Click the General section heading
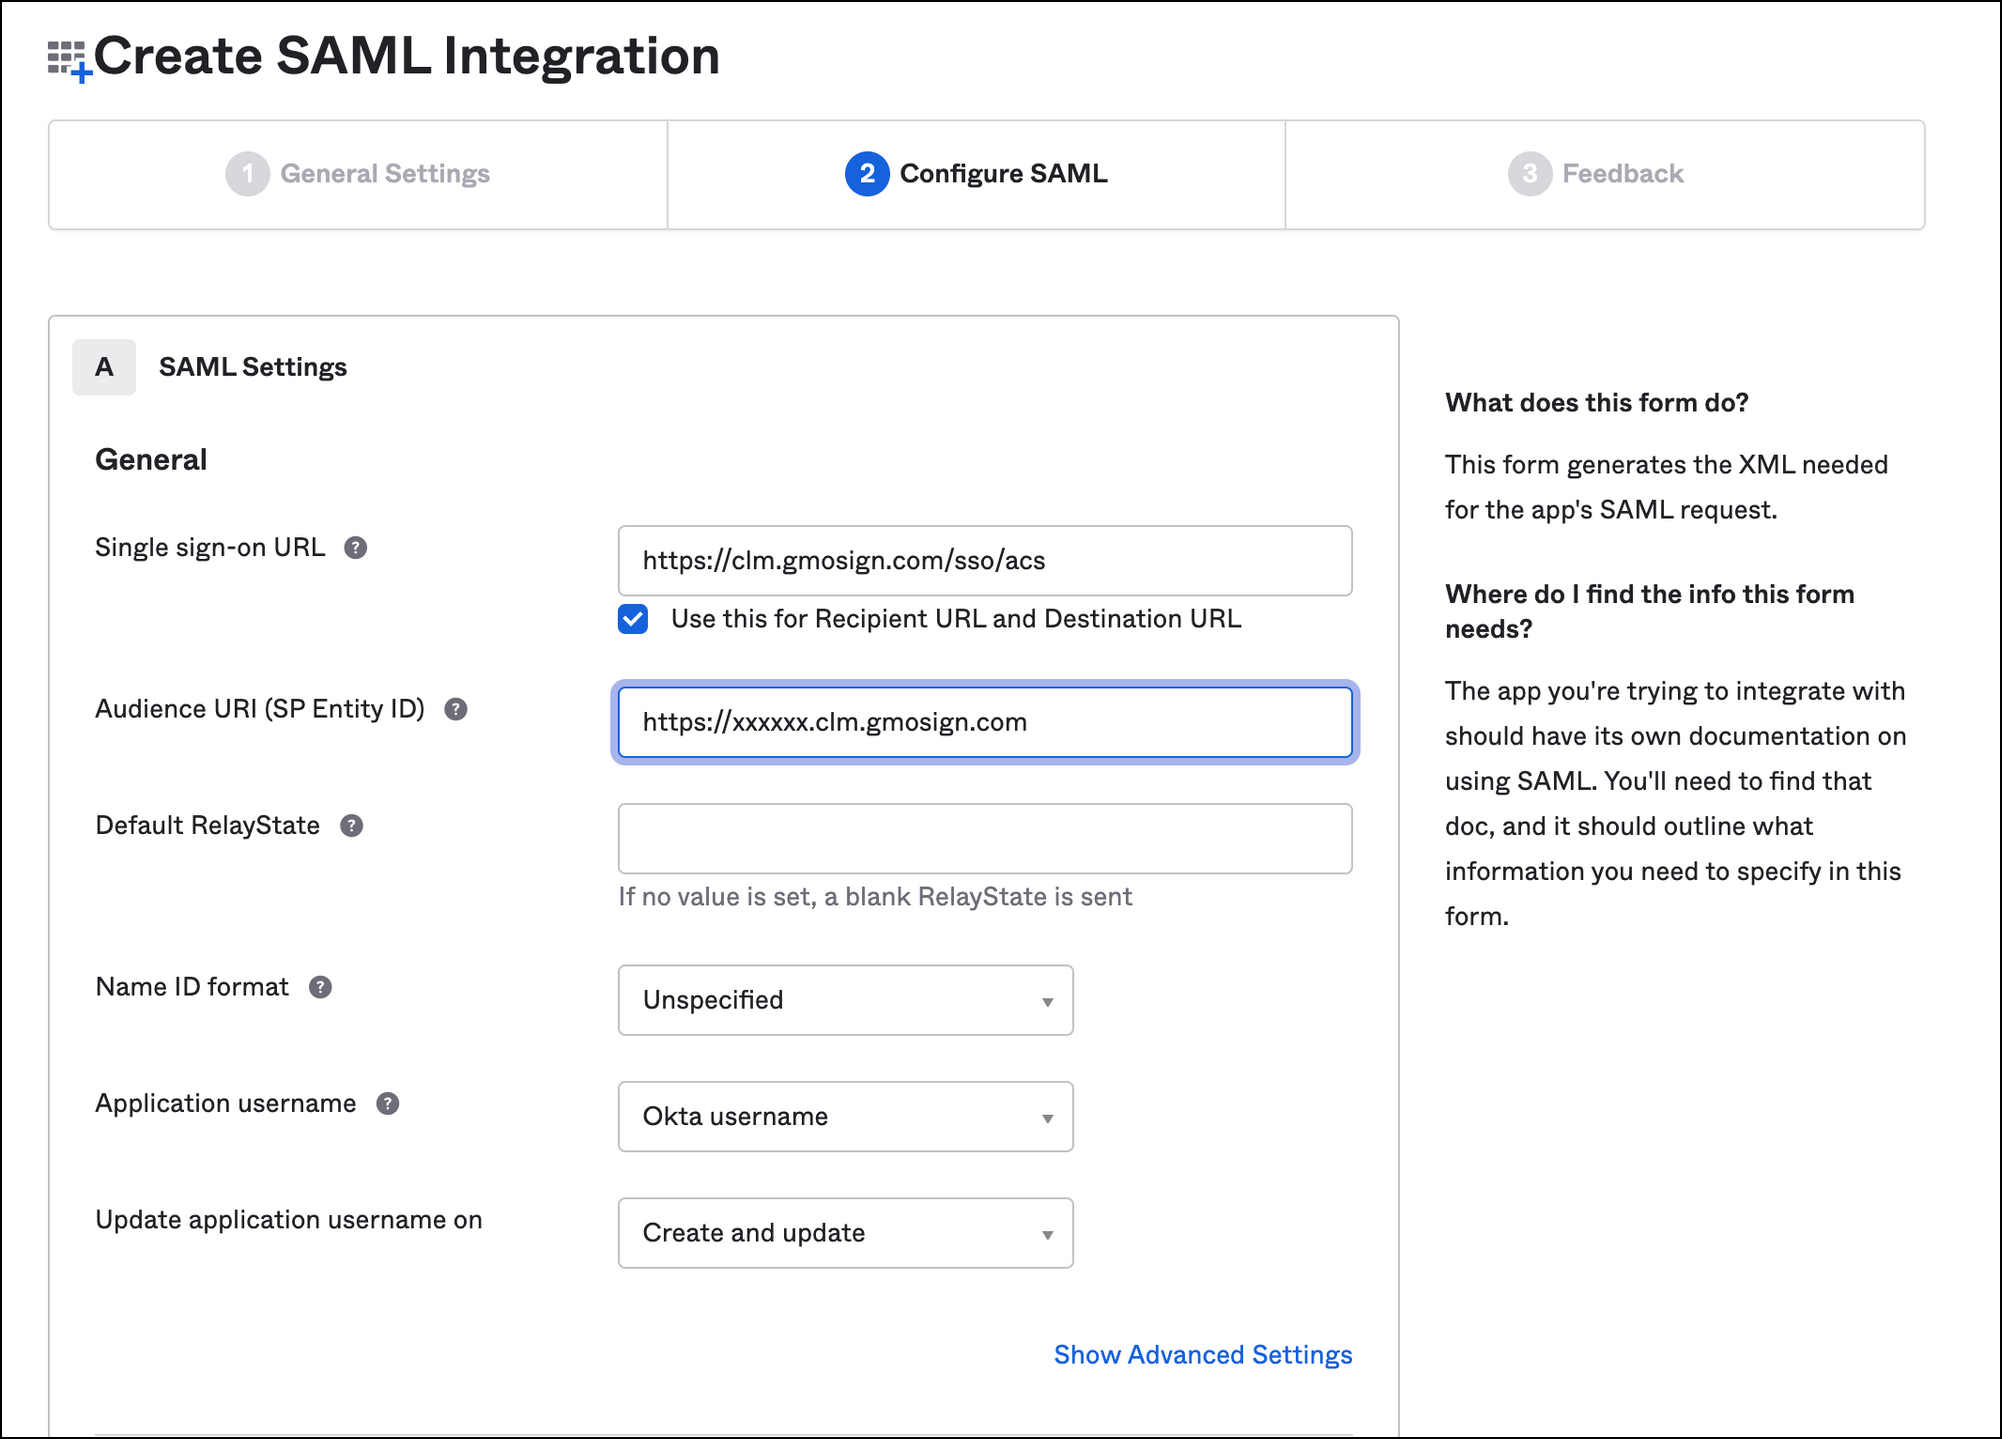Screen dimensions: 2002x1439 point(151,460)
